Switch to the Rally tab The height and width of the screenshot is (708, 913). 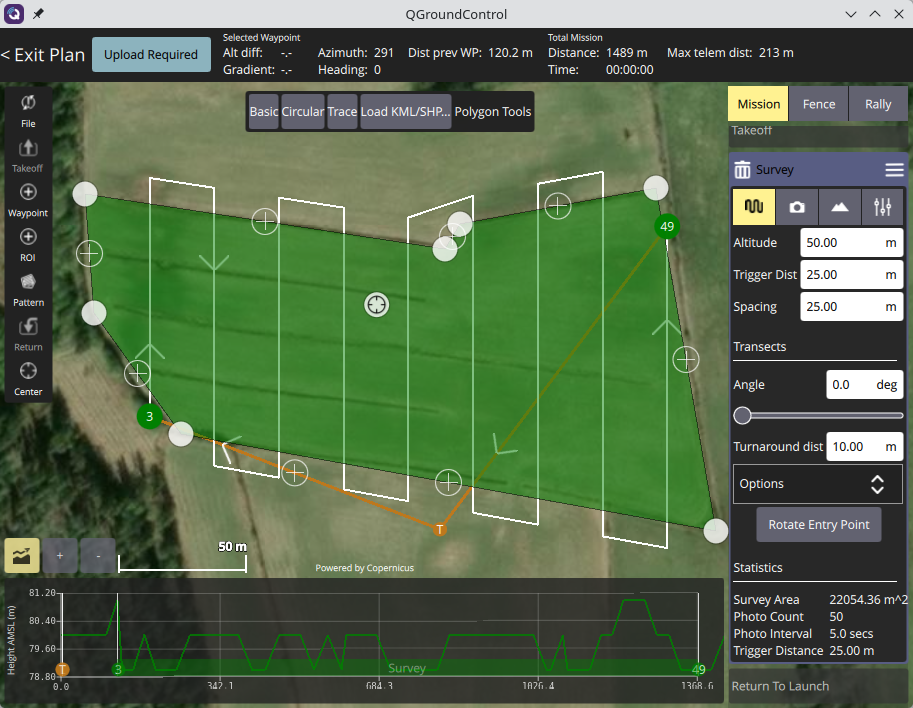[x=878, y=104]
